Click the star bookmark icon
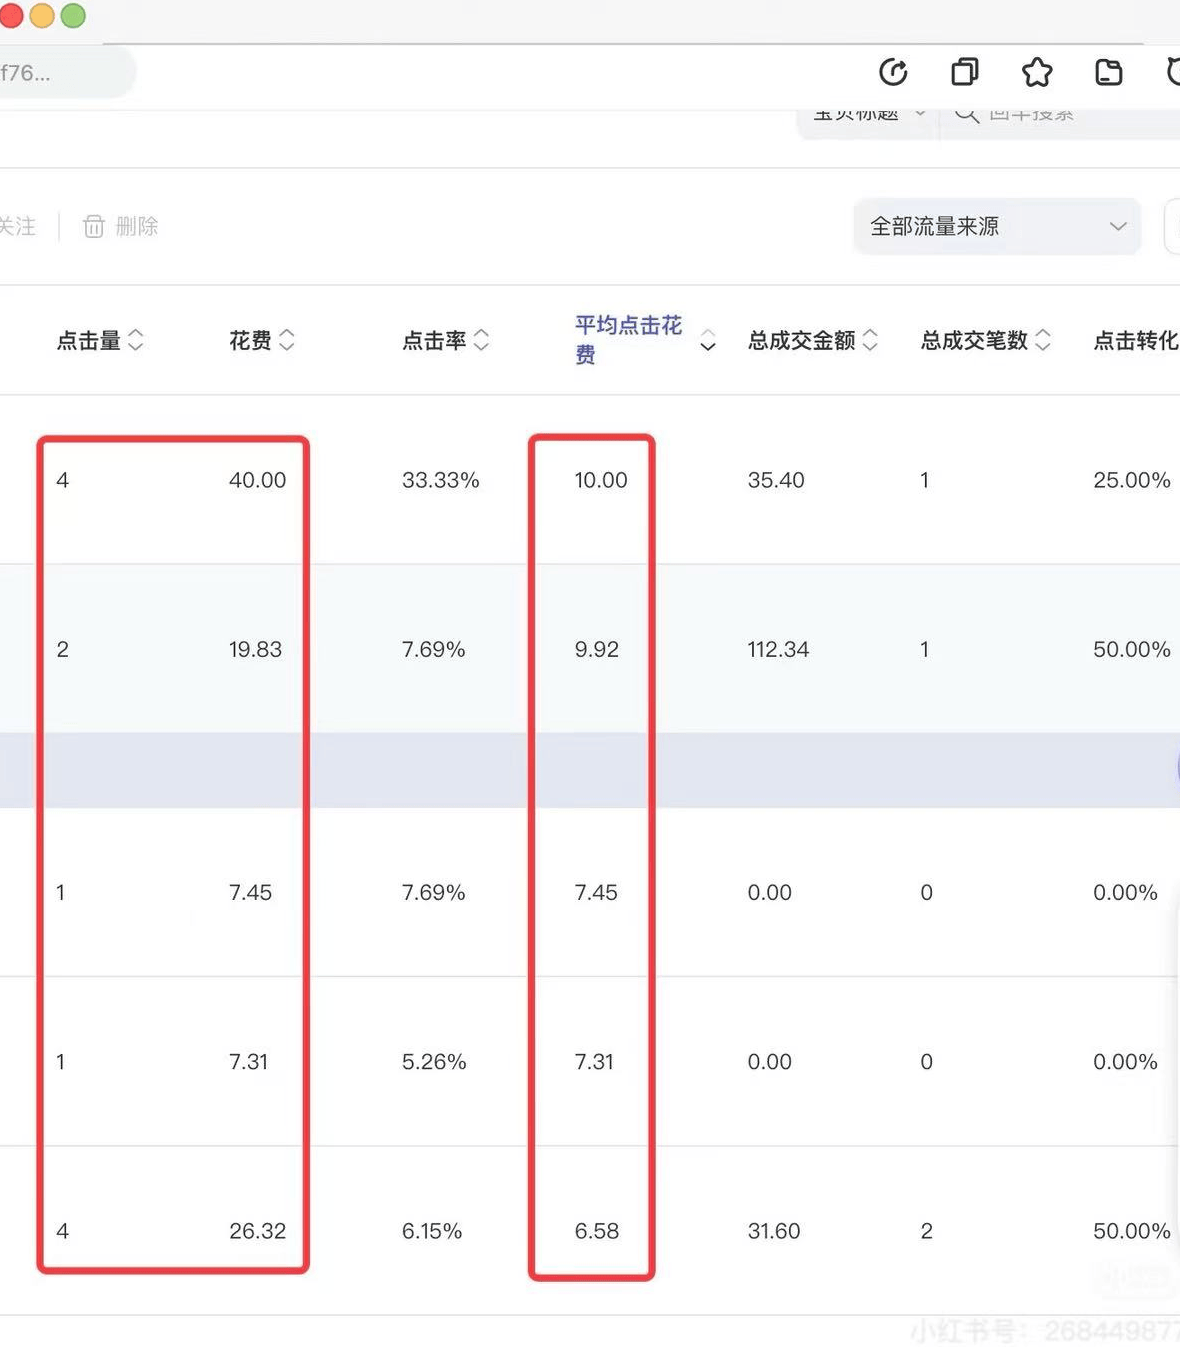The height and width of the screenshot is (1347, 1180). coord(1037,72)
